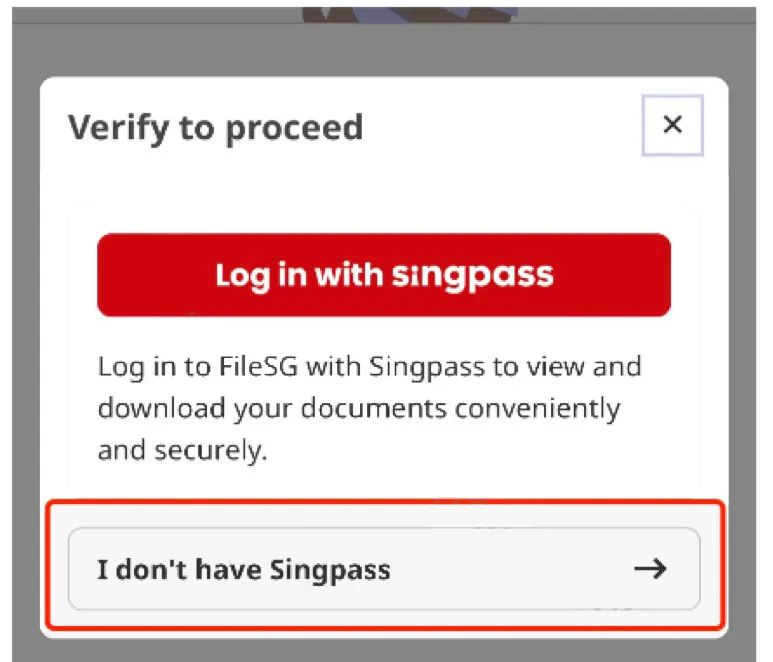Click the dimmed illustration above the dialog
773x662 pixels.
click(410, 10)
